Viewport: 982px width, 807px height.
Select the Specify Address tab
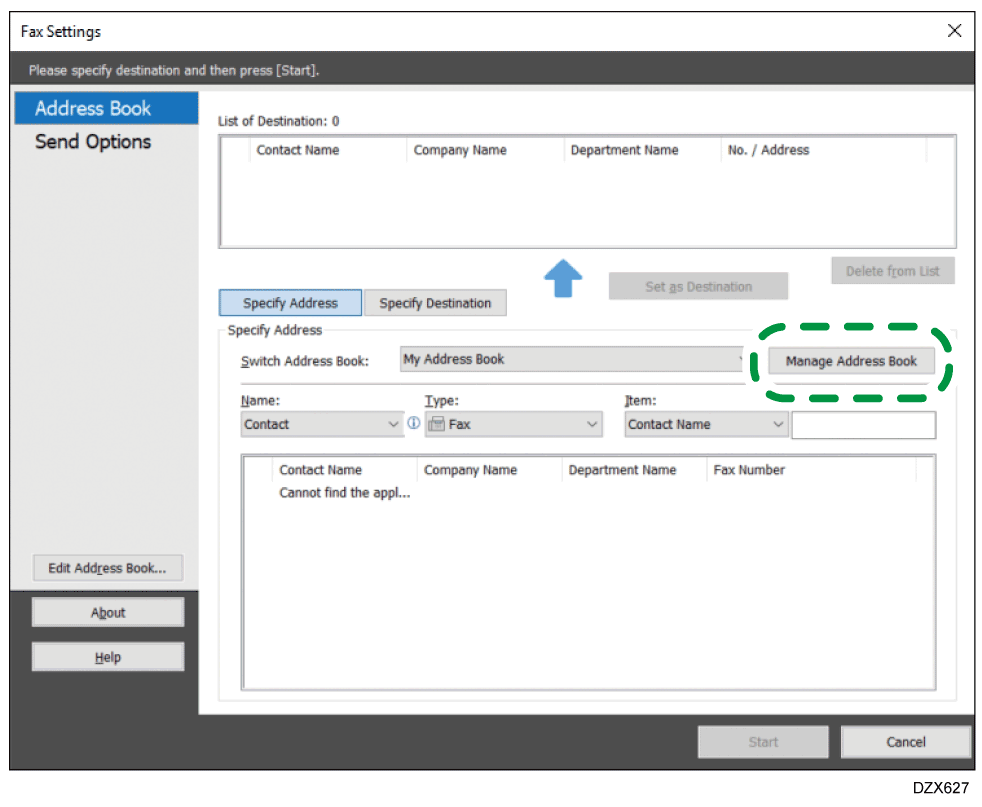pyautogui.click(x=290, y=303)
